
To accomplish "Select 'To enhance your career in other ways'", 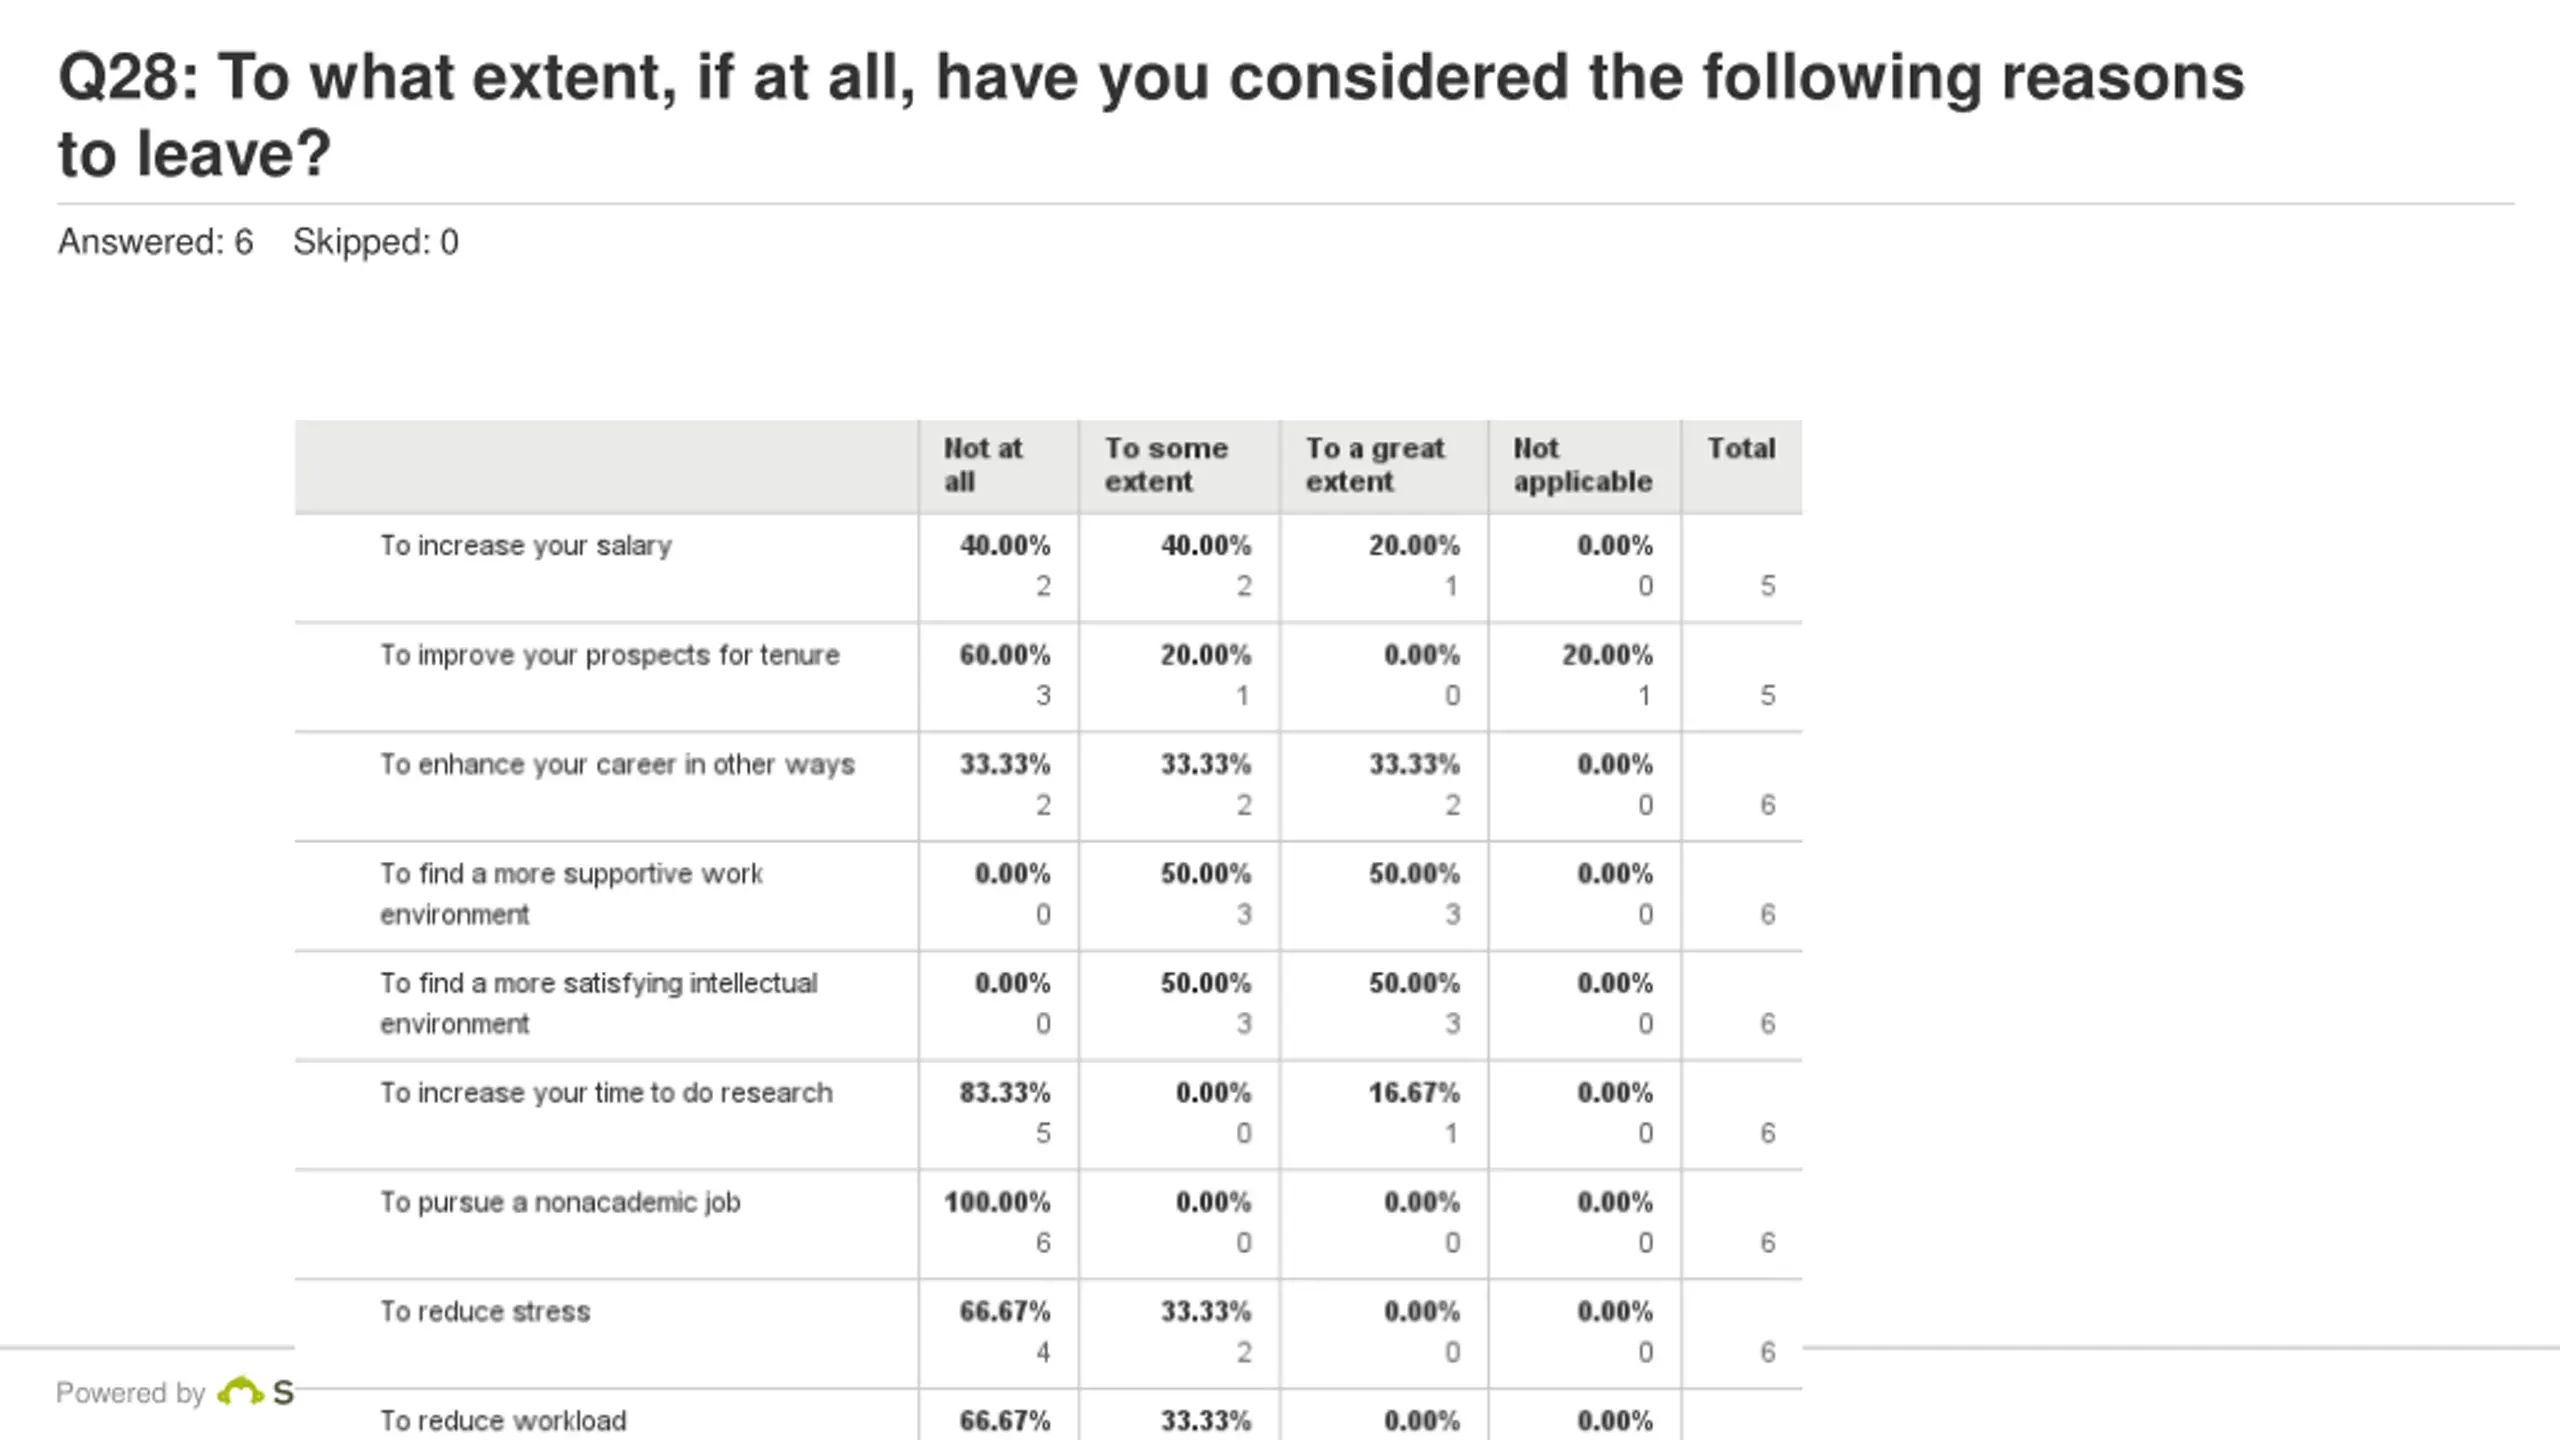I will (617, 765).
